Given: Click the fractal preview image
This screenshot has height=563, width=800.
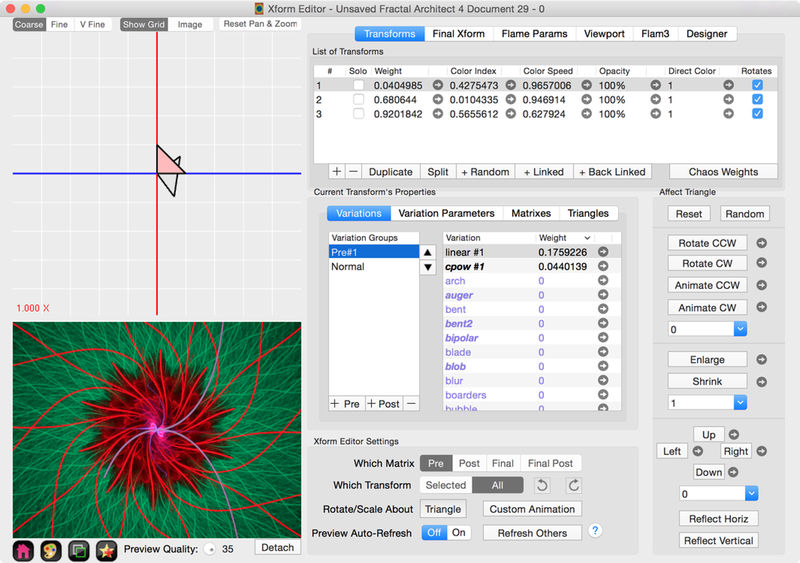Looking at the screenshot, I should [x=157, y=430].
